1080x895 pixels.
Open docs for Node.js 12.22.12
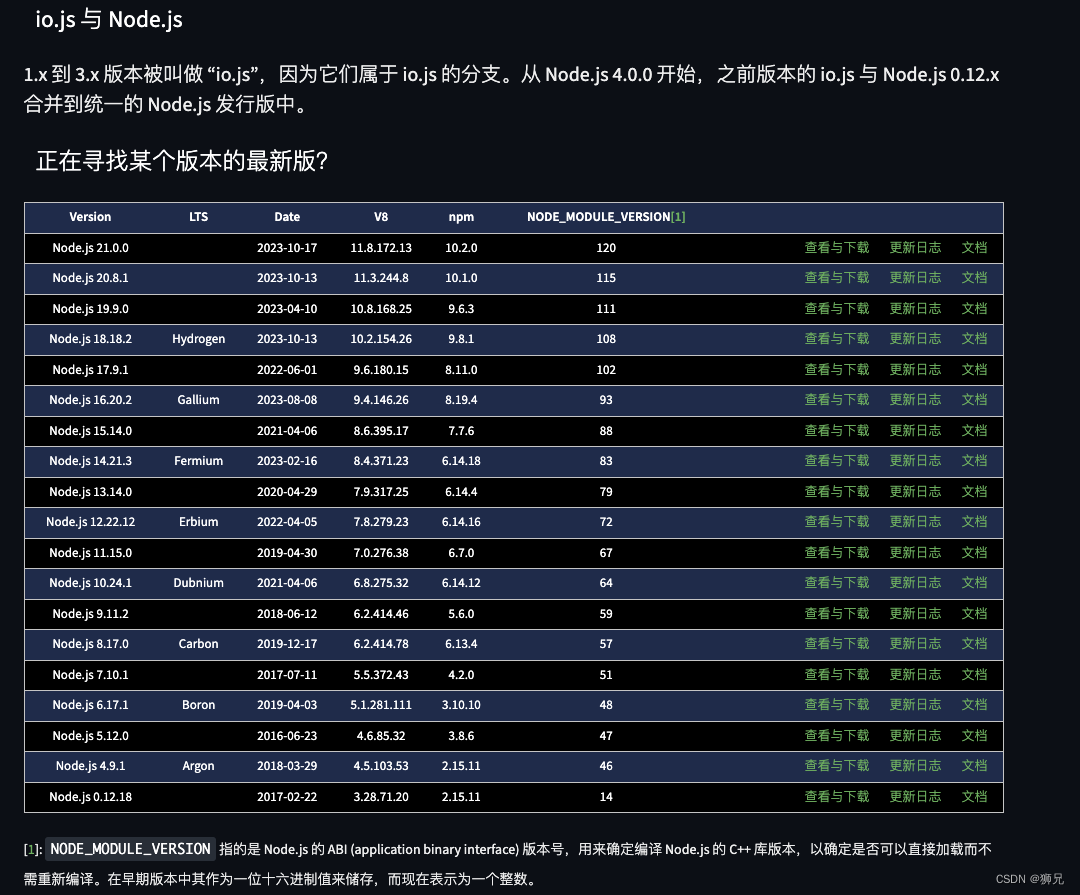coord(974,522)
